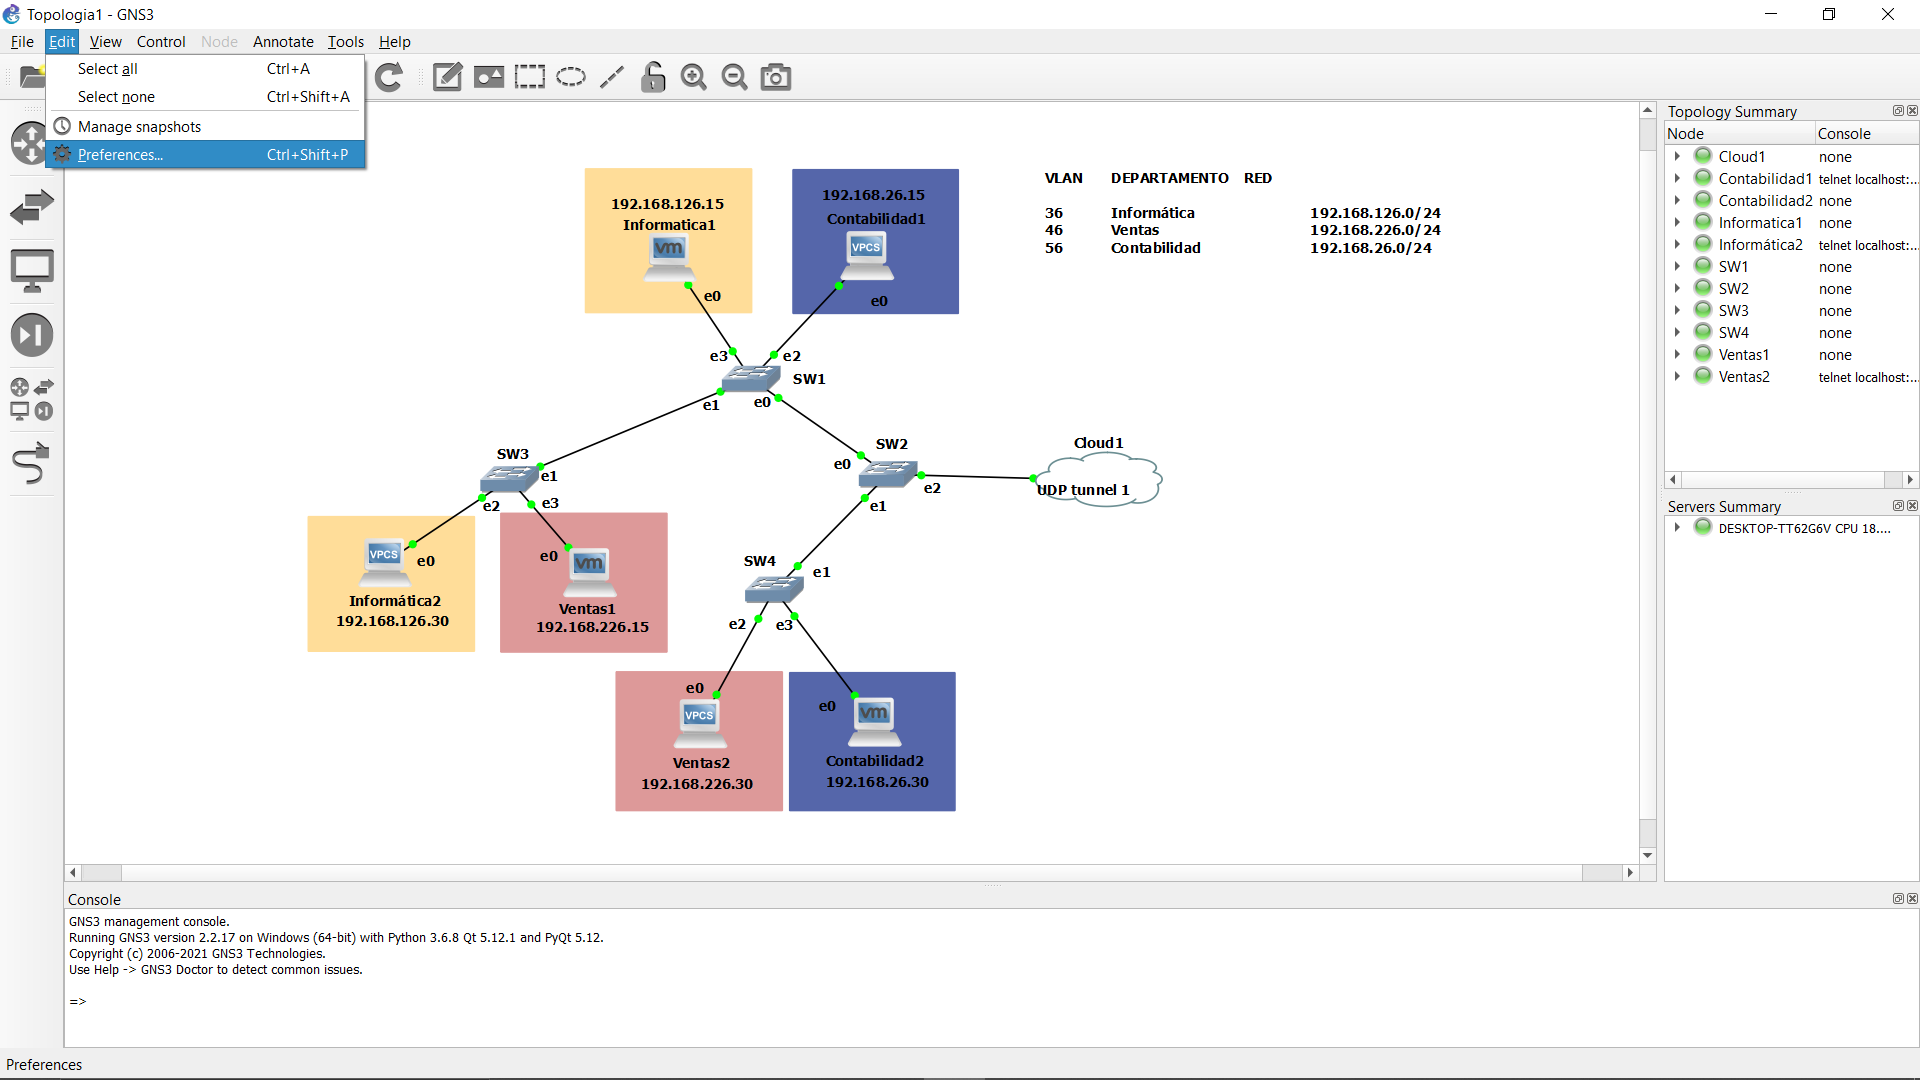Click the Add a note toolbar icon
The height and width of the screenshot is (1080, 1920).
click(447, 77)
